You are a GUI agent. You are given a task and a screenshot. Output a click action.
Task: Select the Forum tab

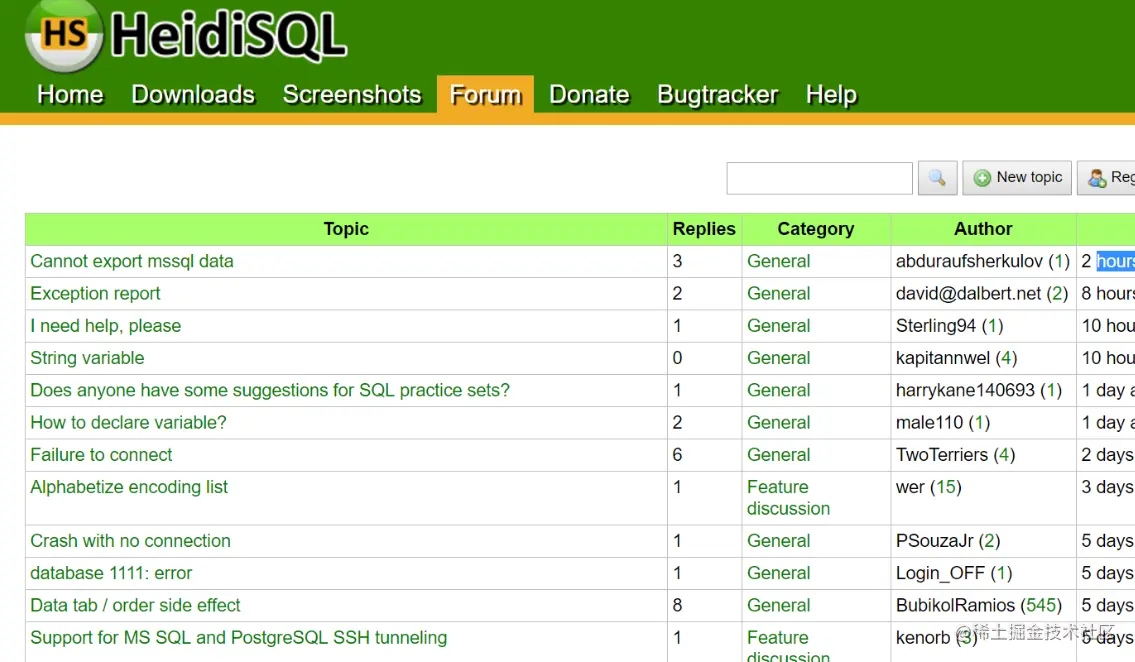(484, 94)
